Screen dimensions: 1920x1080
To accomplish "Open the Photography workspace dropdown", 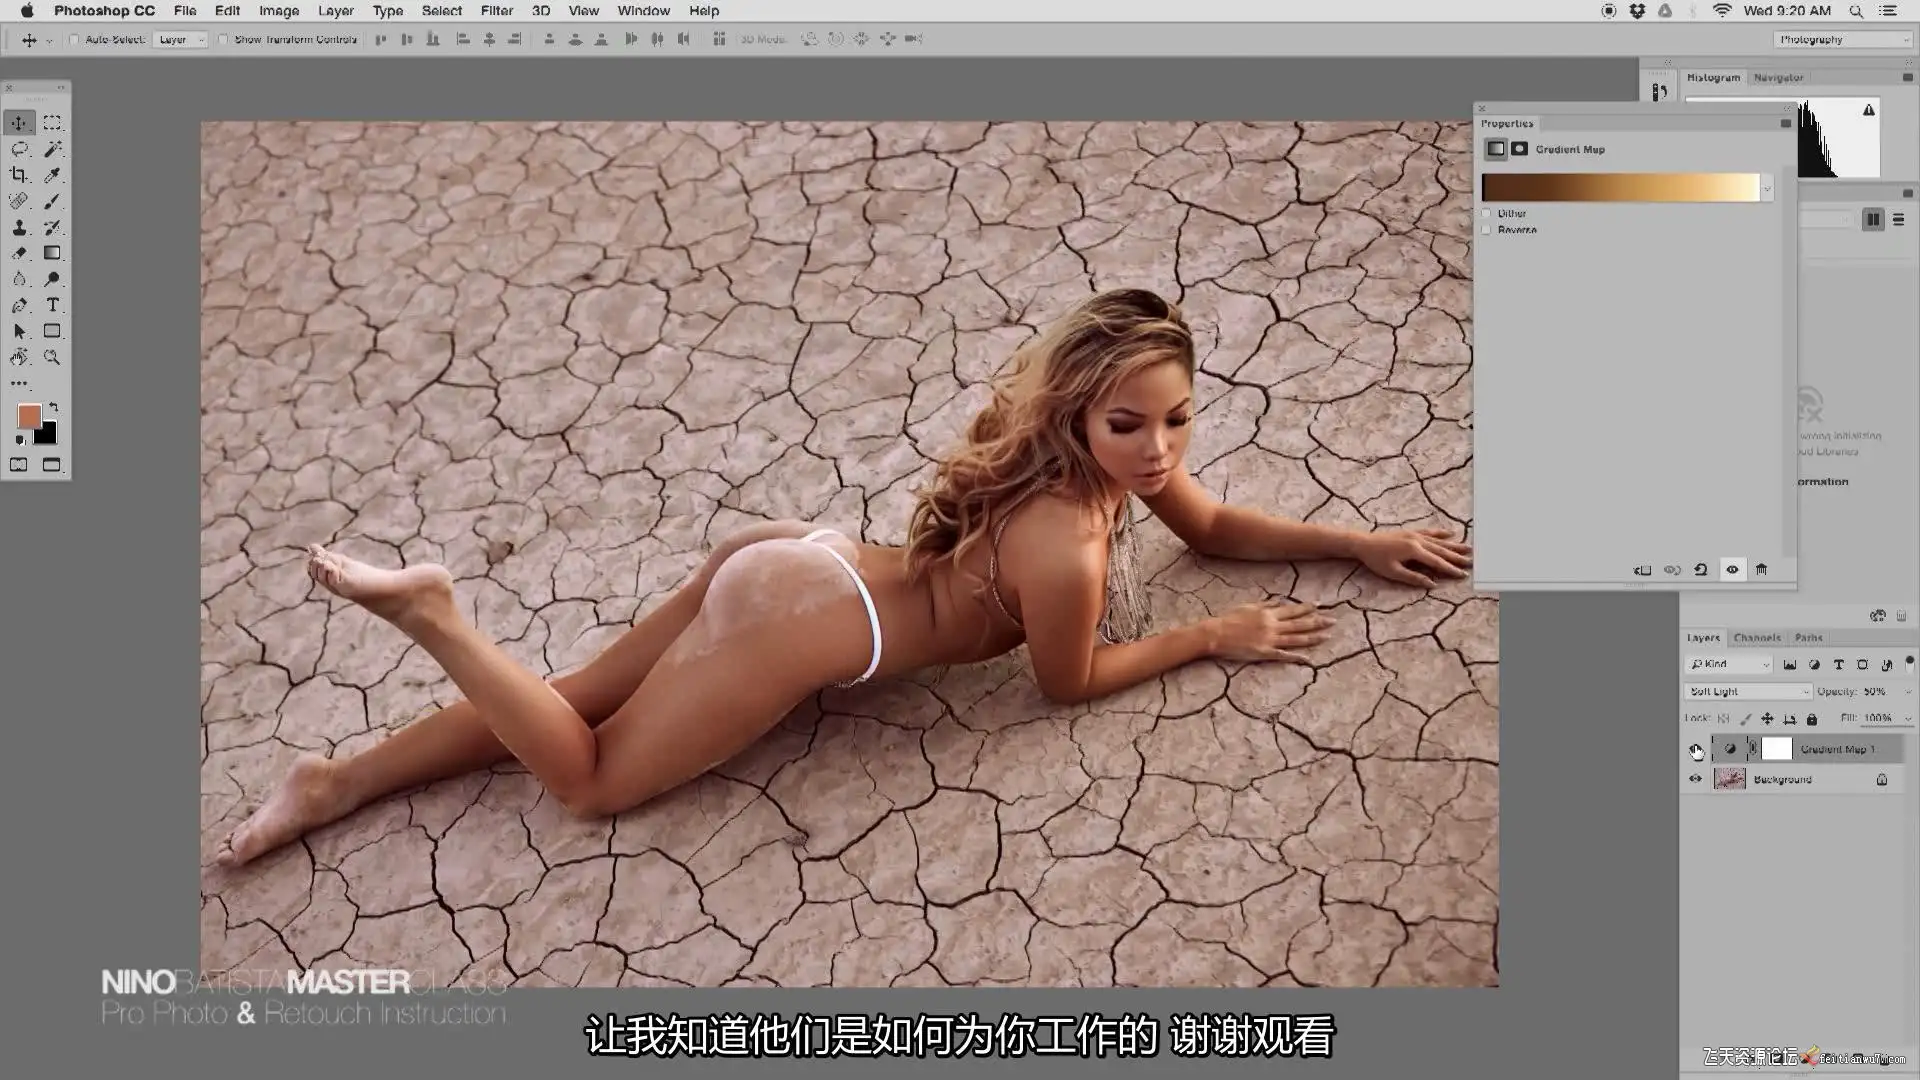I will (1843, 39).
